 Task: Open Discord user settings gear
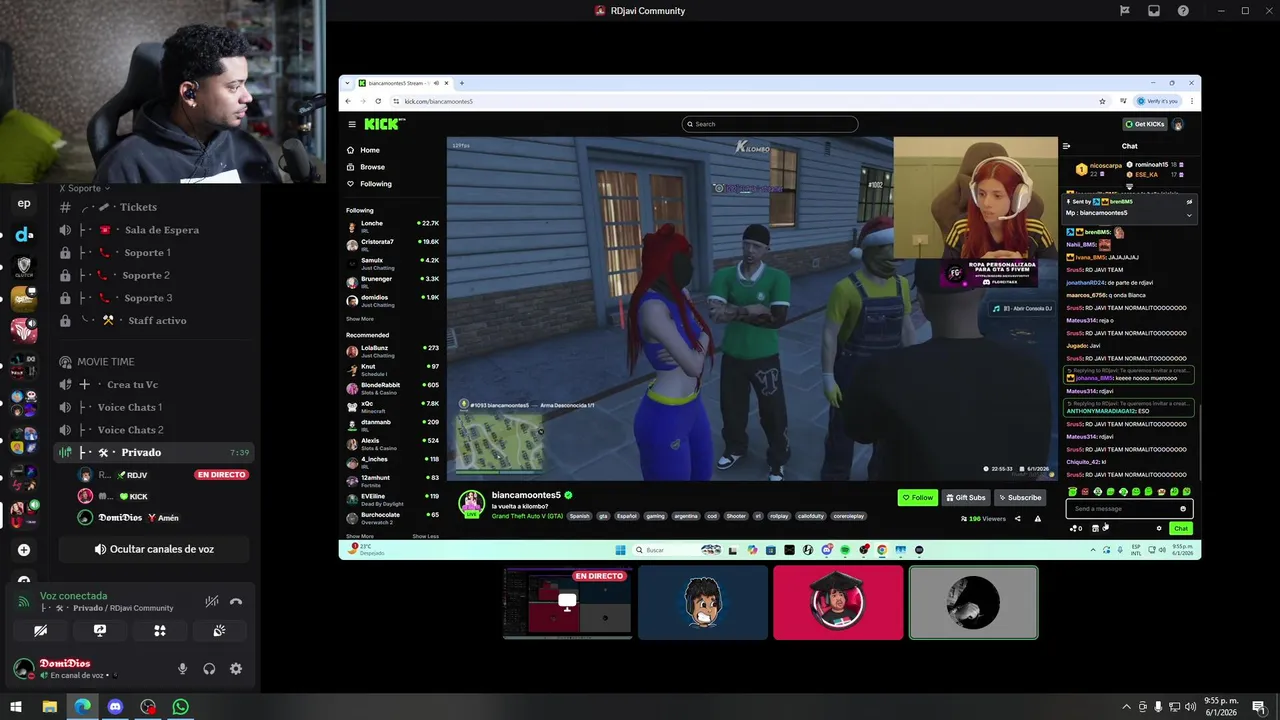pyautogui.click(x=236, y=669)
